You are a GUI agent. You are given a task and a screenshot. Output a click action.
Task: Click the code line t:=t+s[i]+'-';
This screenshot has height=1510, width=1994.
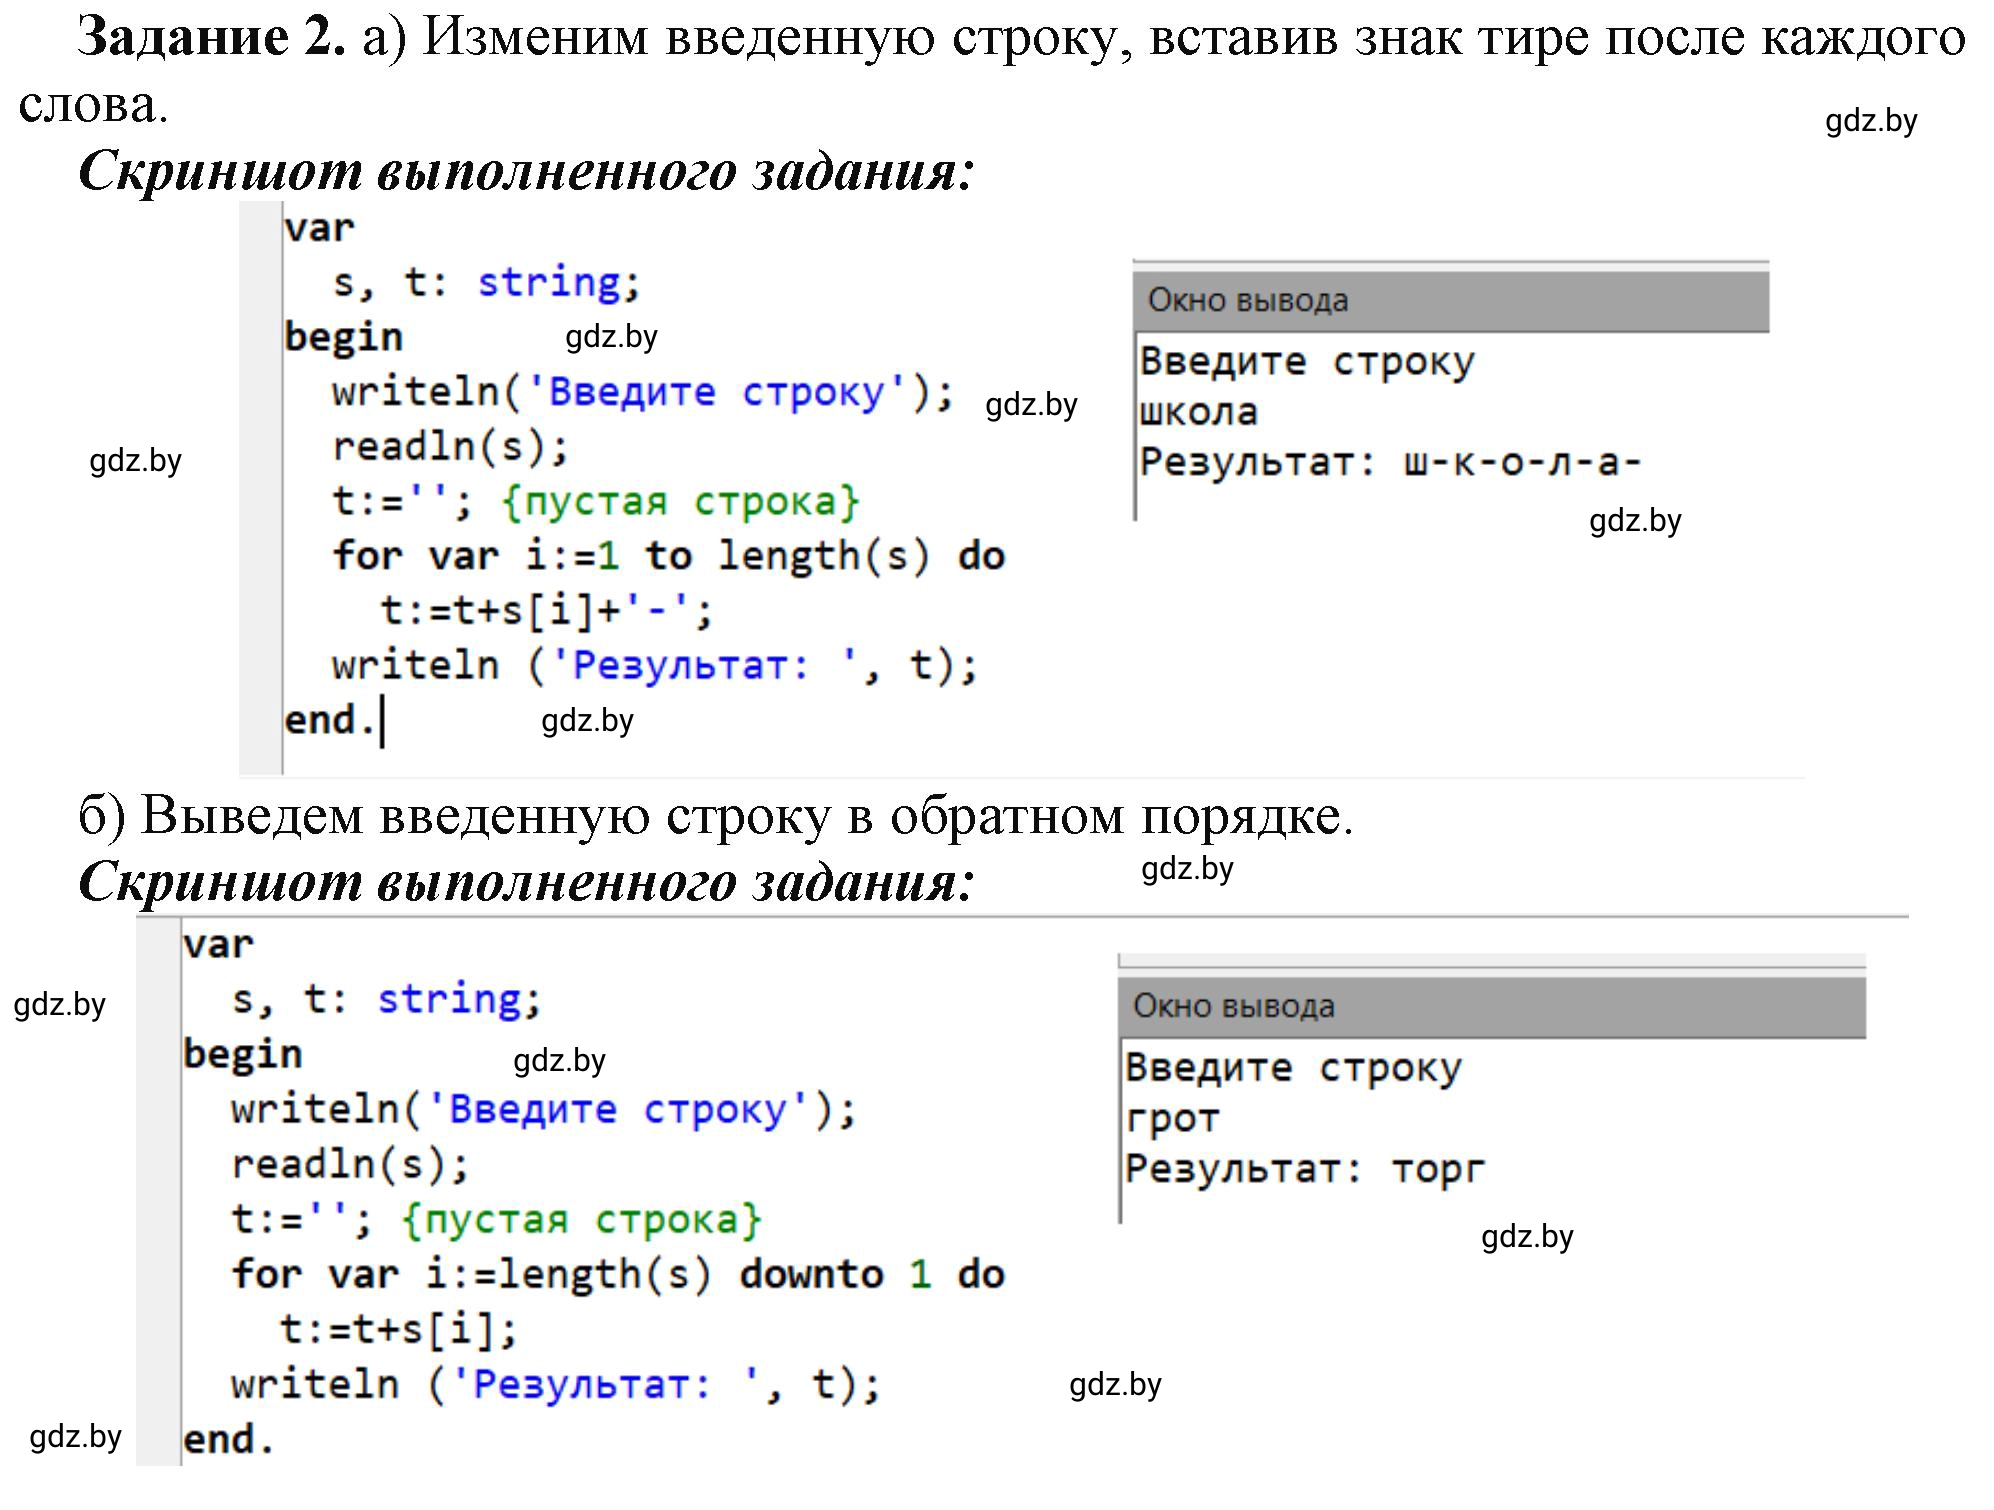(x=547, y=611)
